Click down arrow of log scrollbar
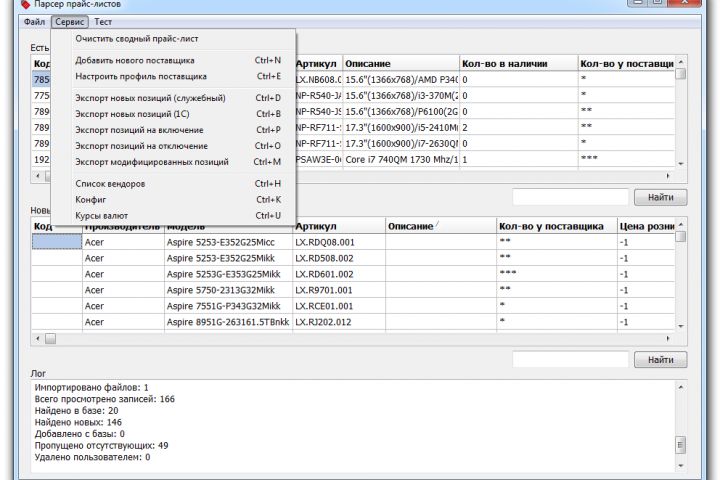Viewport: 720px width, 480px height. click(x=681, y=466)
